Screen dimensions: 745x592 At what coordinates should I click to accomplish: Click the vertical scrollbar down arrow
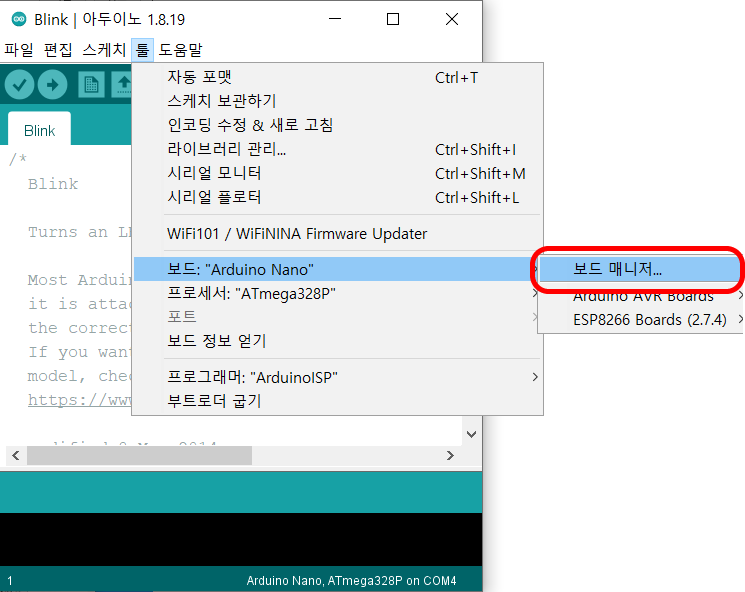tap(471, 434)
